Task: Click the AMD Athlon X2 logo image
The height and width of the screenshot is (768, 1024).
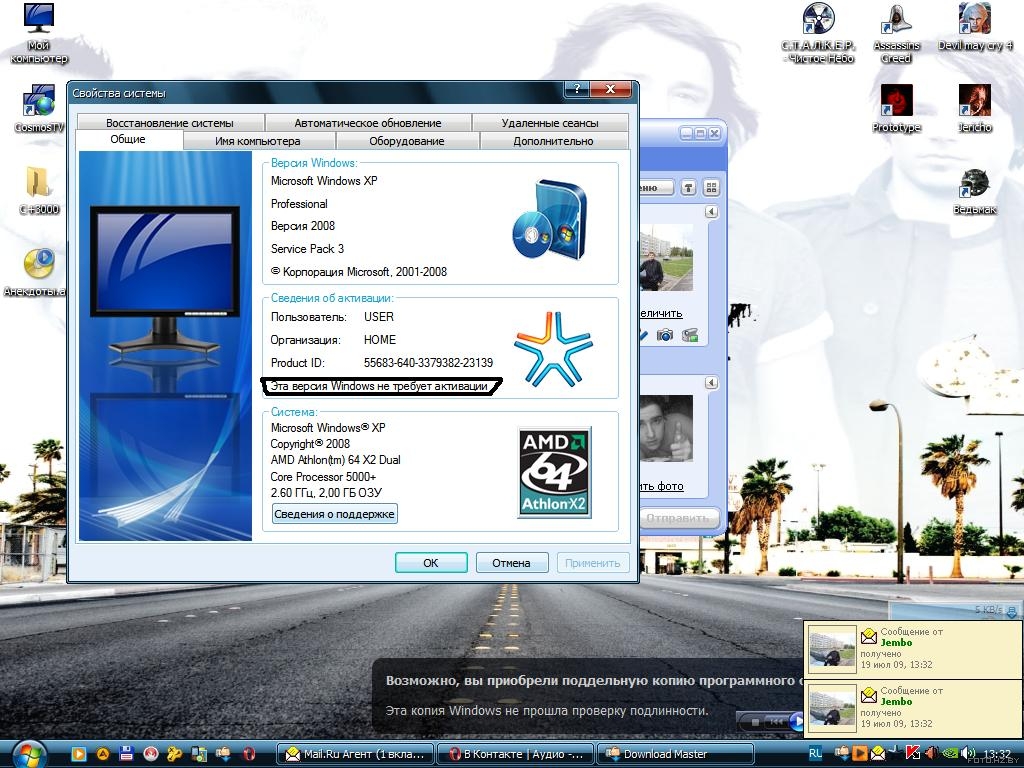Action: [554, 472]
